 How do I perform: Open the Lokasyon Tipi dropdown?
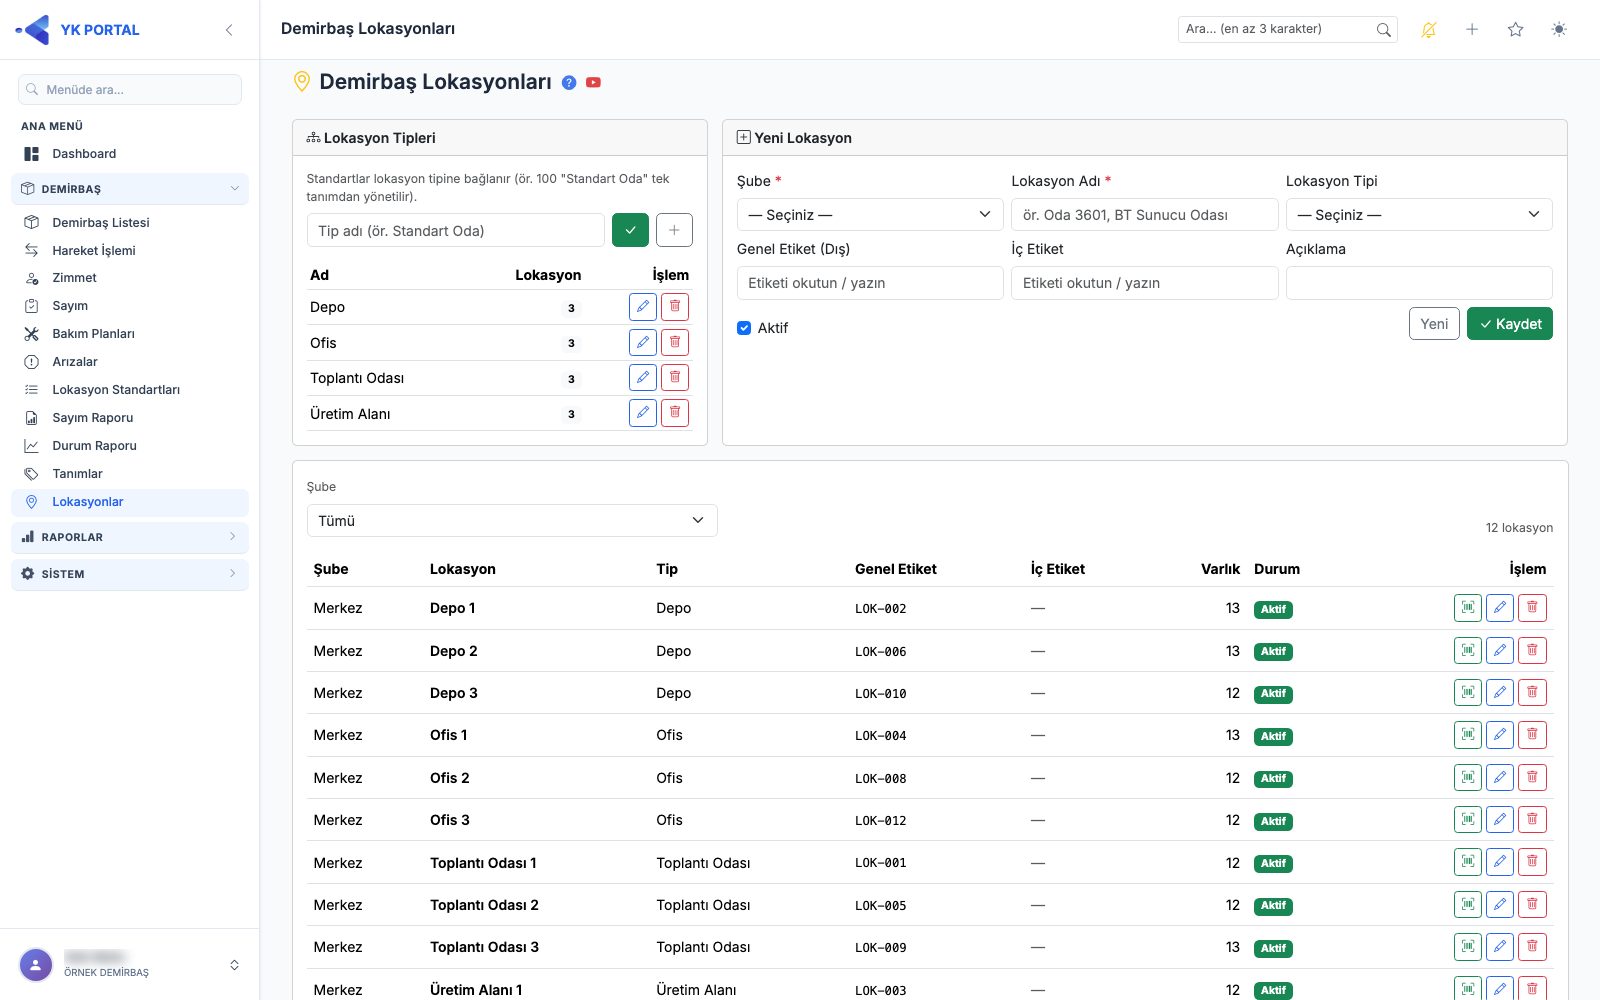[1419, 215]
